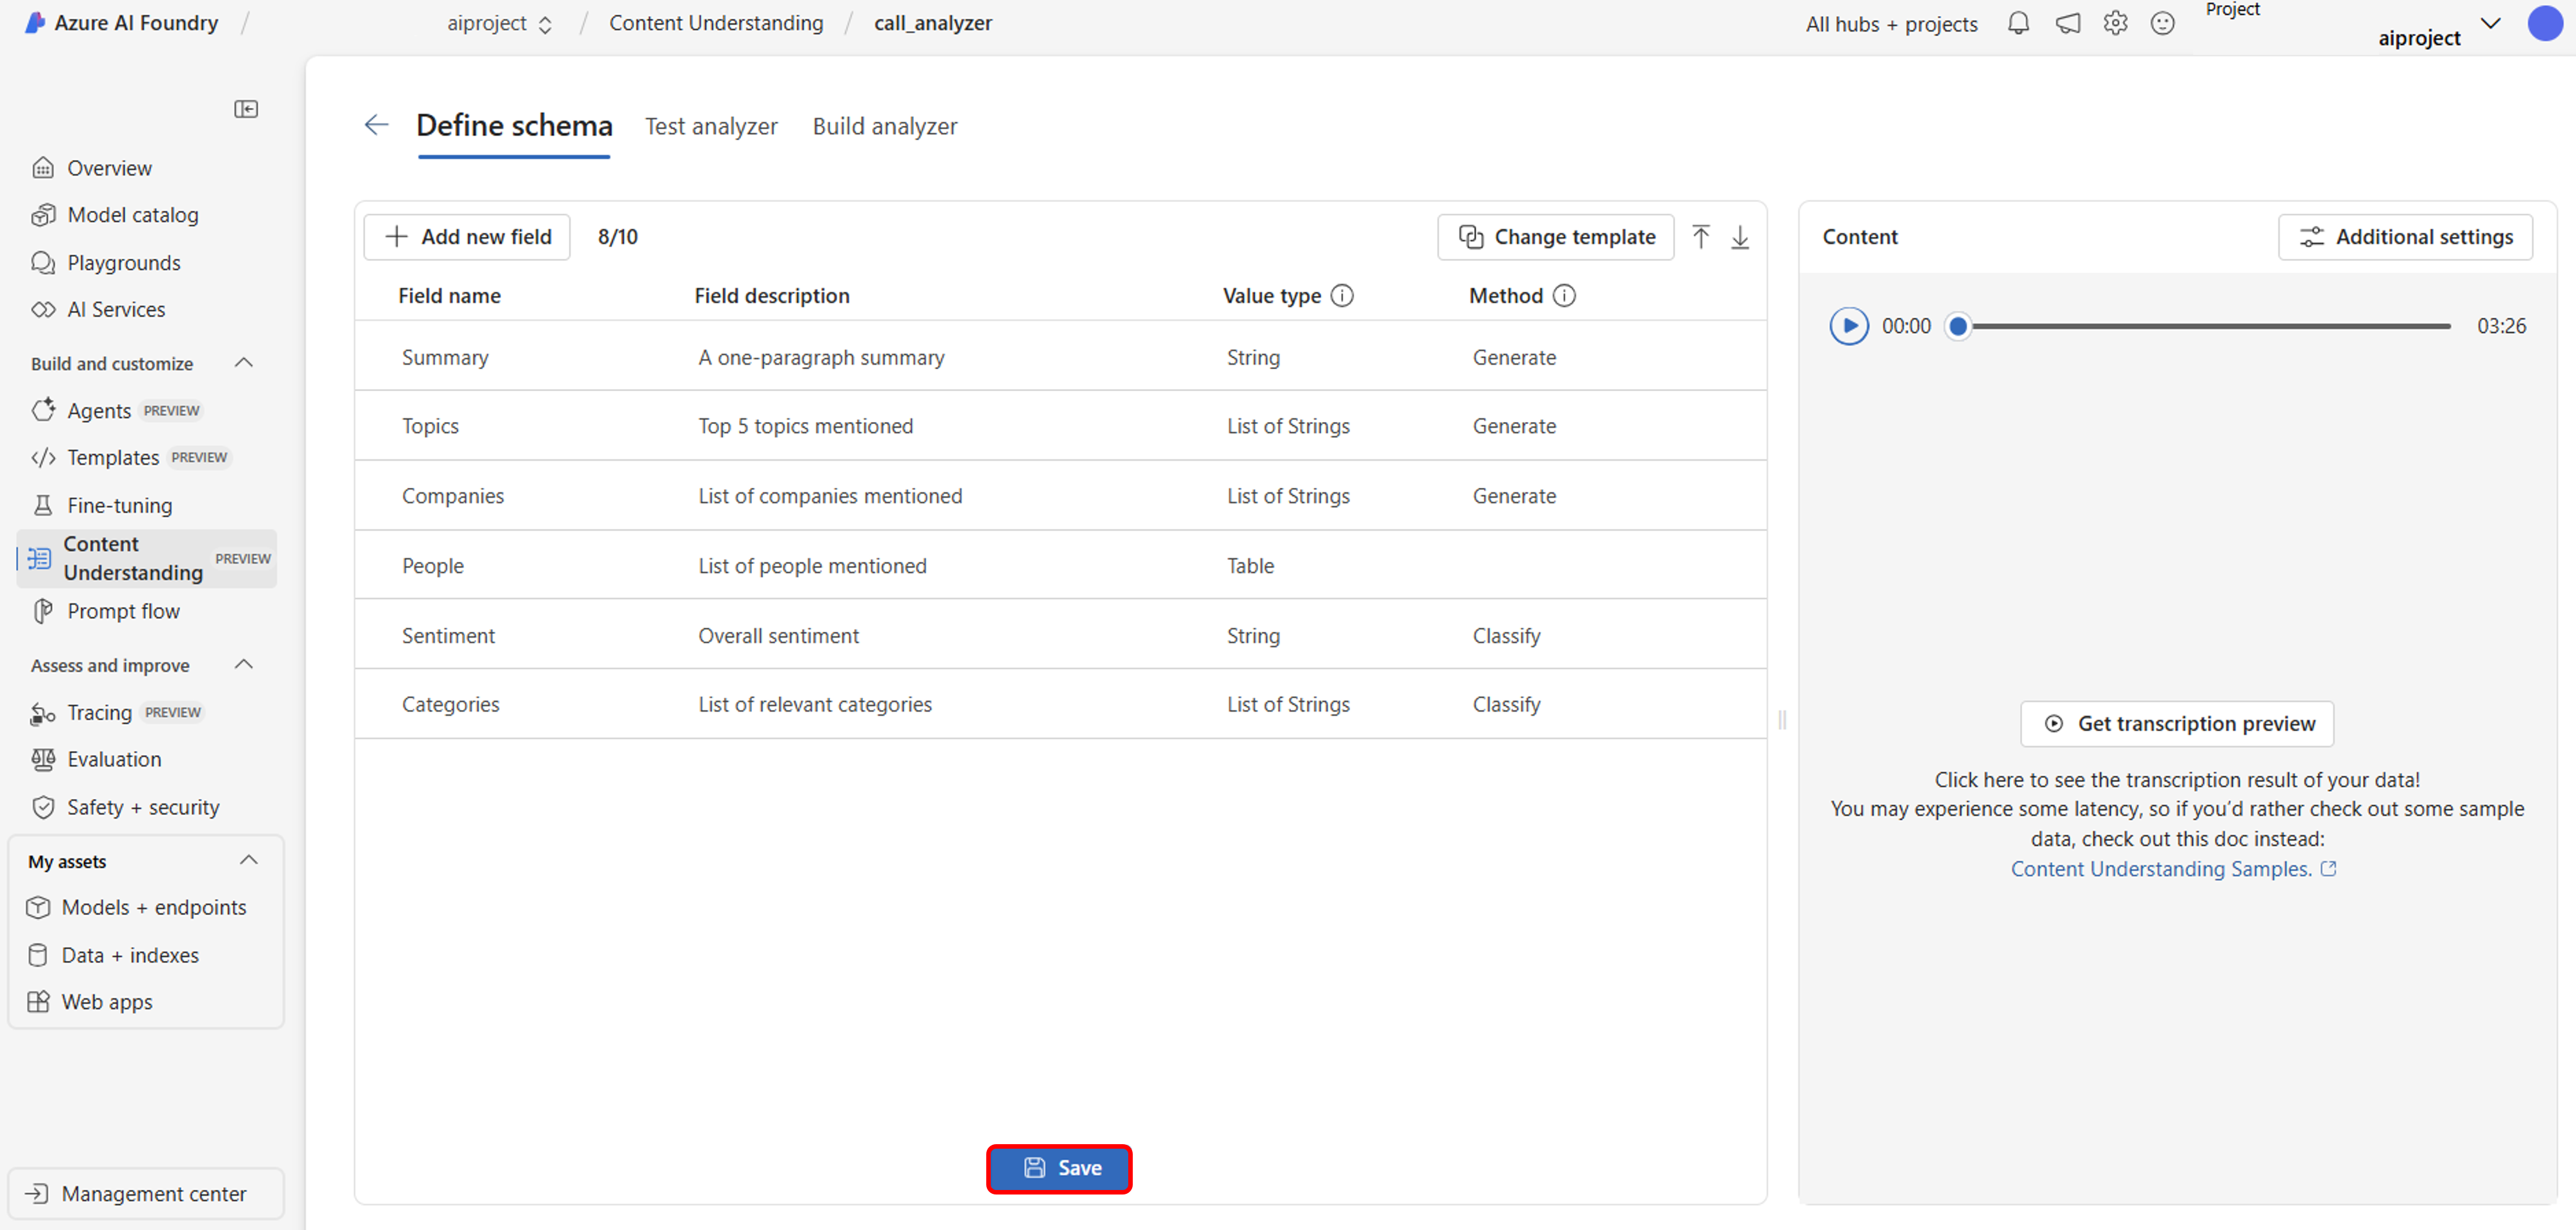Viewport: 2576px width, 1230px height.
Task: Collapse the left sidebar panel icon
Action: (x=246, y=109)
